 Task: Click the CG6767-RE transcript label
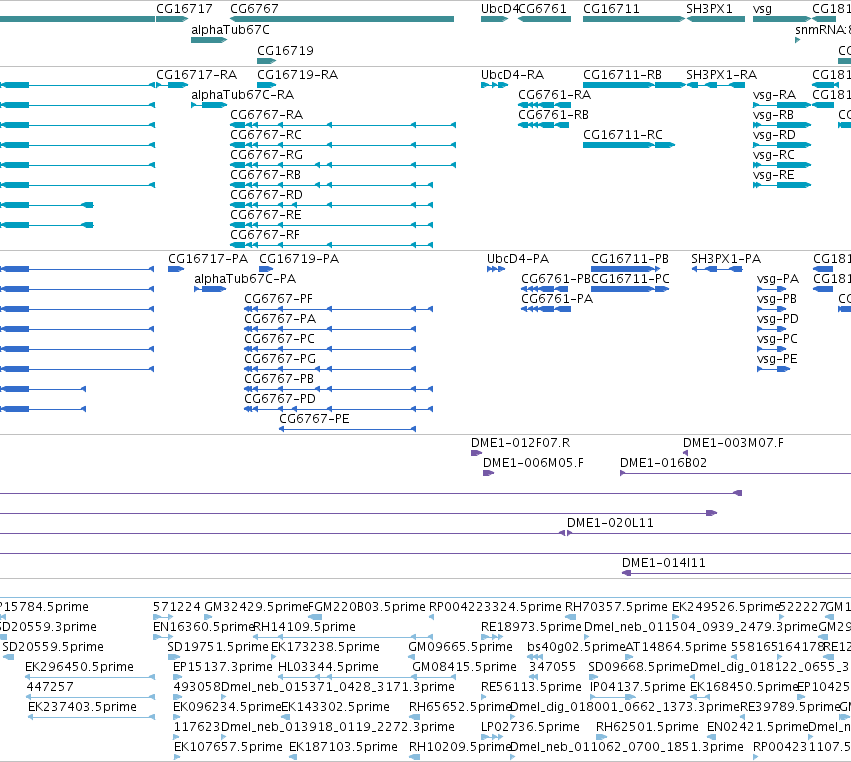tap(265, 215)
